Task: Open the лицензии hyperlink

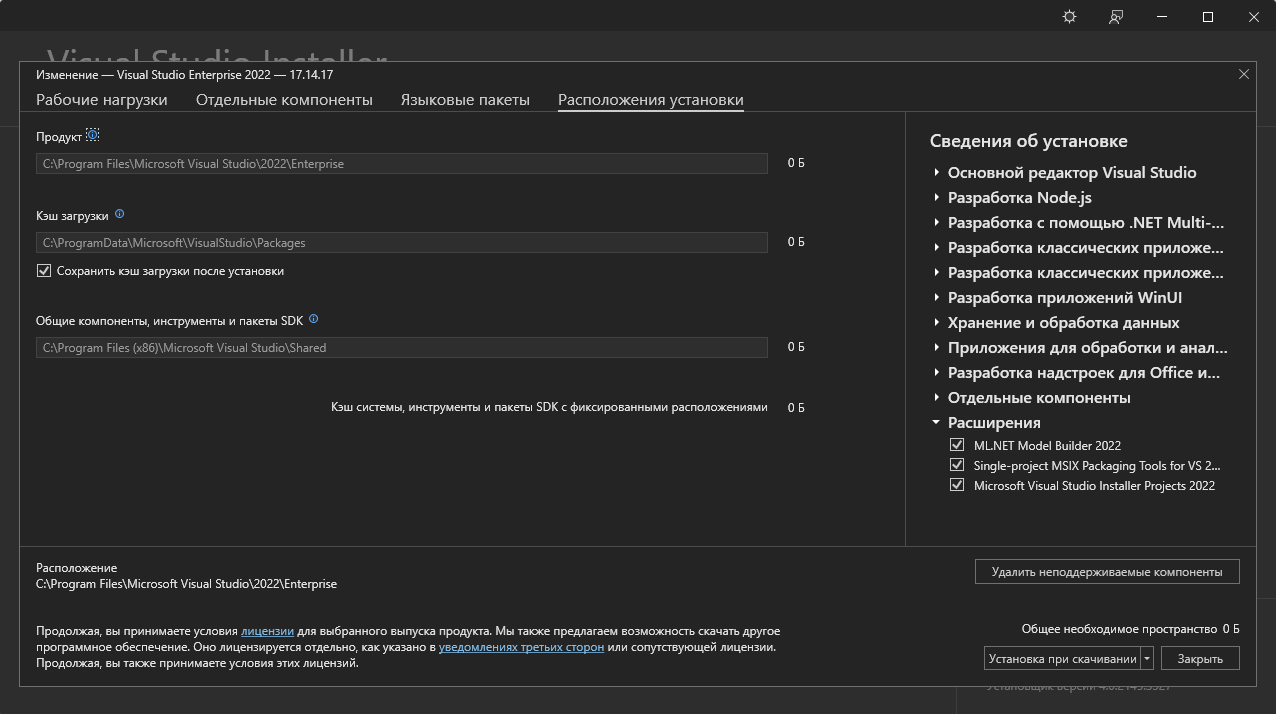Action: tap(267, 632)
